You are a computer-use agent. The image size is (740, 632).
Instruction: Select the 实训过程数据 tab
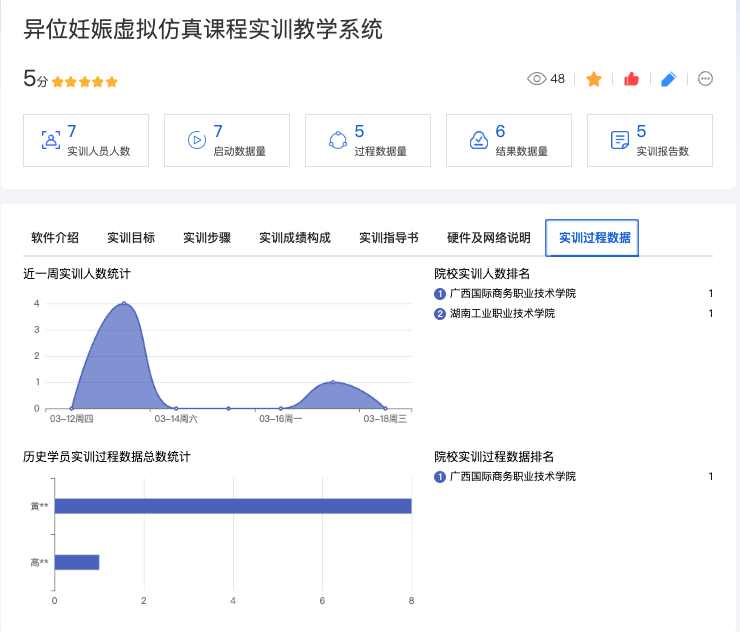(x=594, y=238)
